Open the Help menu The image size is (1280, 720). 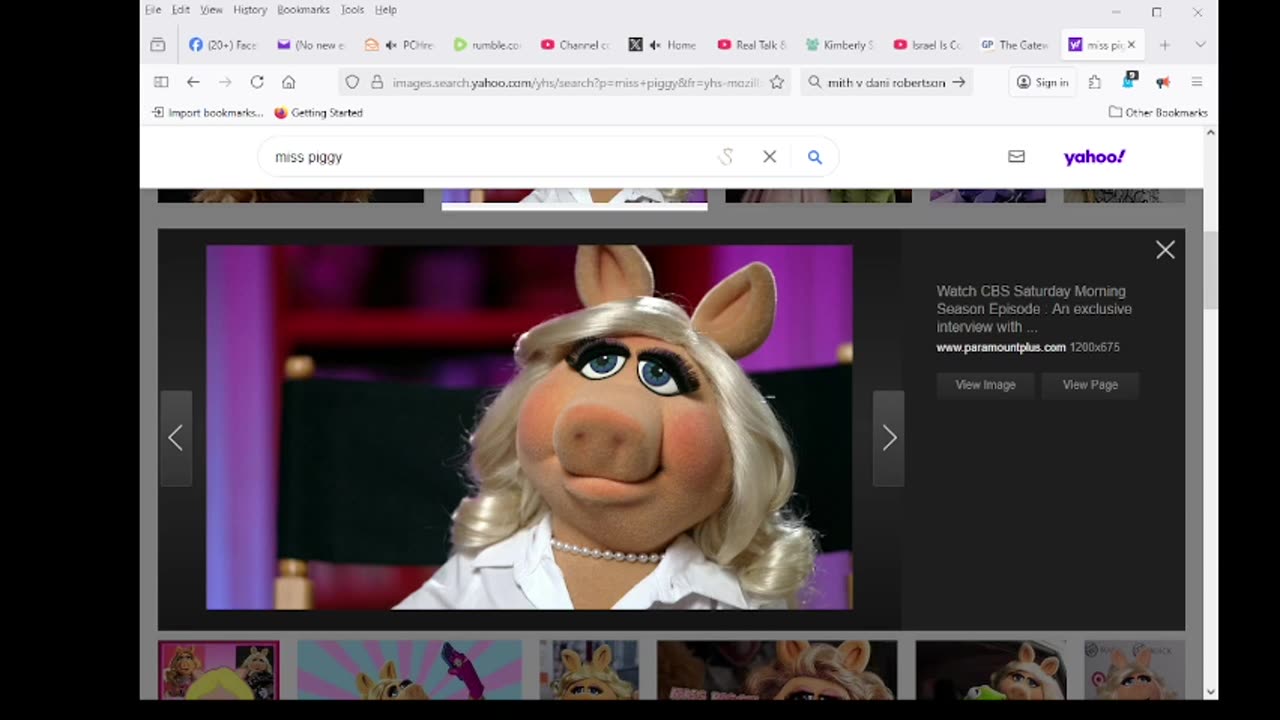tap(386, 10)
